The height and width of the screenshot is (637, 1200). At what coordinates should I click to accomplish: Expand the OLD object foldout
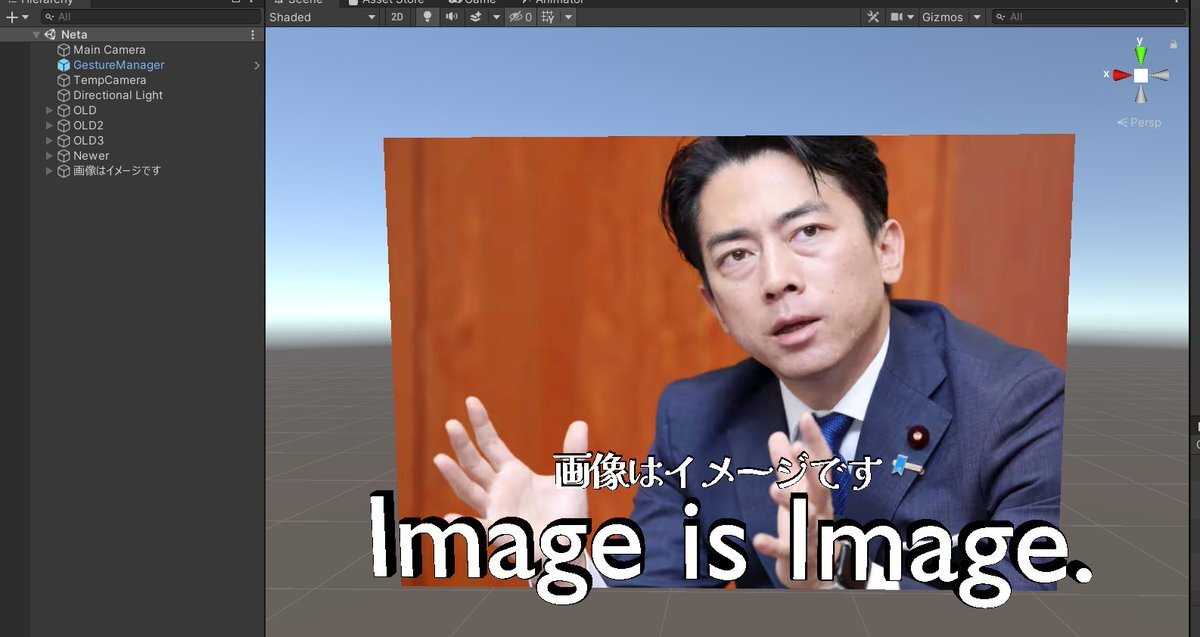pos(49,110)
